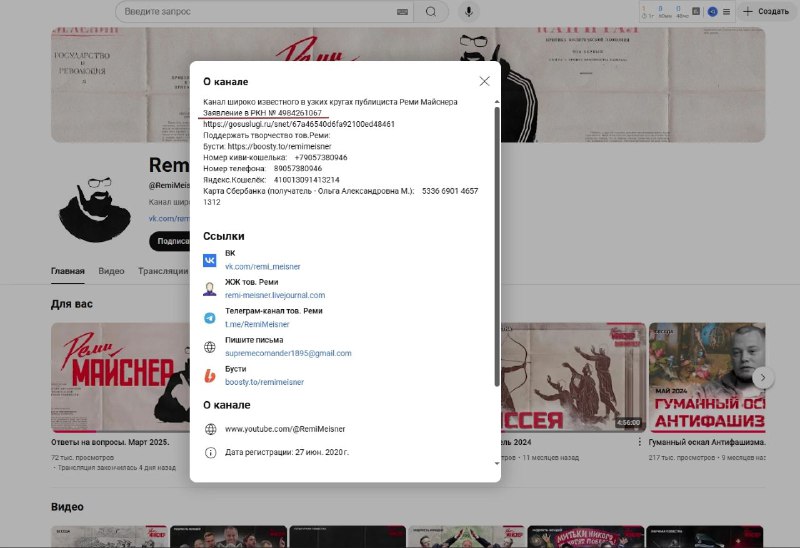Image resolution: width=800 pixels, height=548 pixels.
Task: Open the Гуманный оскал Антифашизма thumbnail
Action: click(707, 377)
